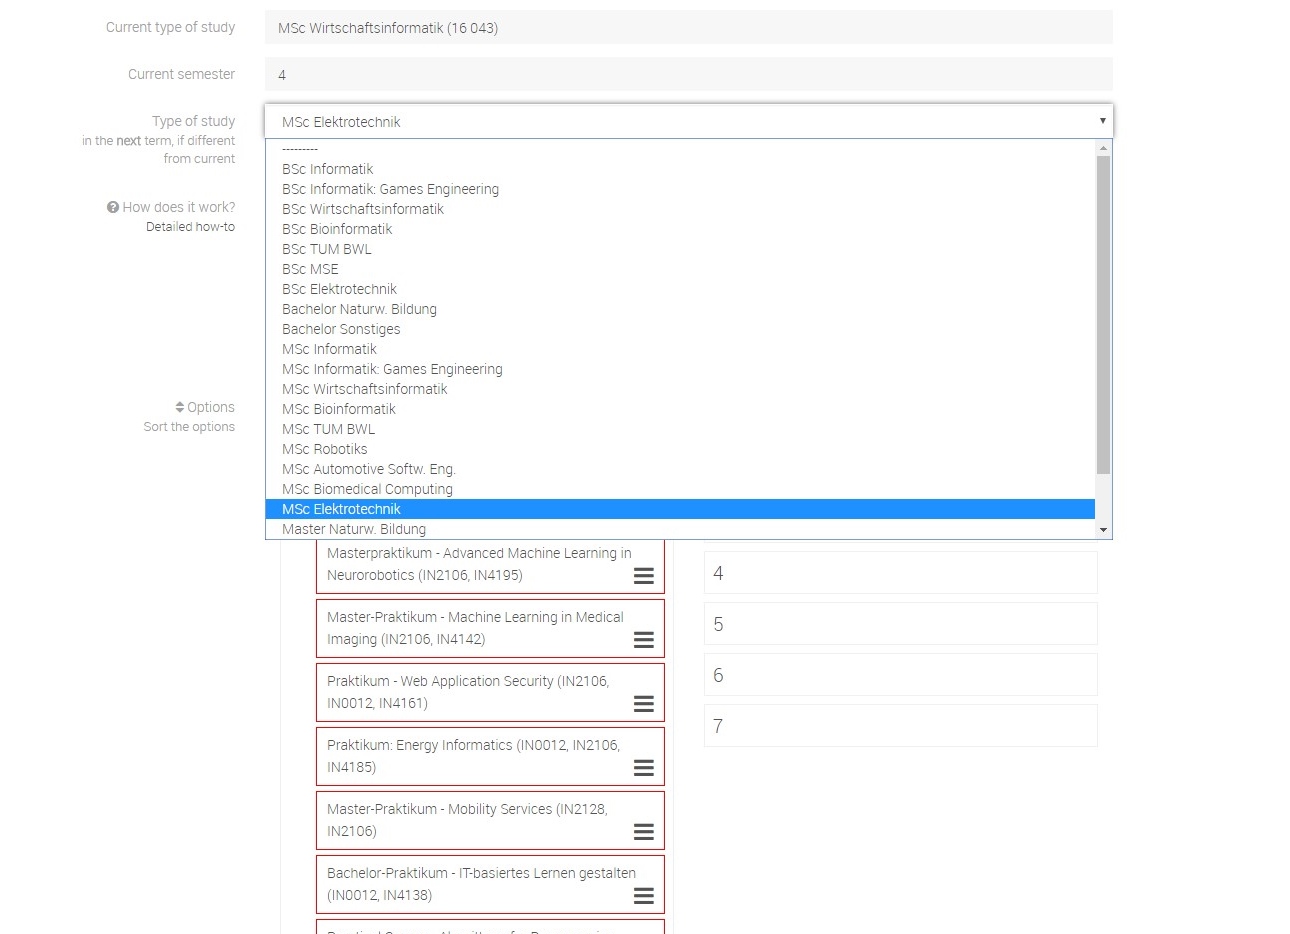
Task: Click priority slot number 5
Action: point(900,624)
